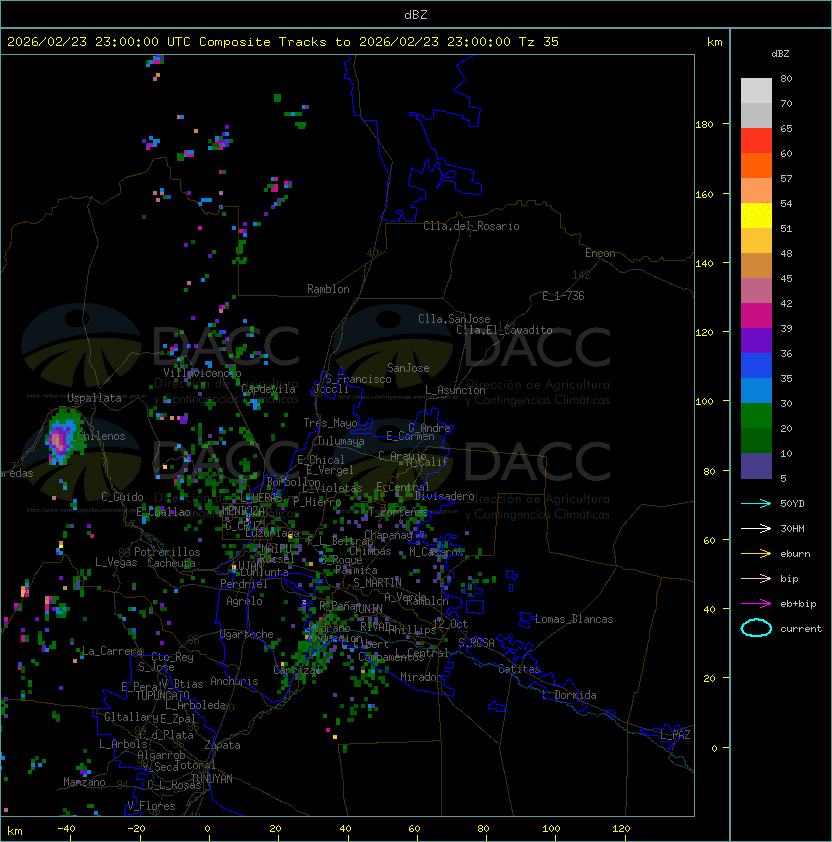The height and width of the screenshot is (842, 832).
Task: Click the white 30HM arrow legend icon
Action: pos(756,529)
